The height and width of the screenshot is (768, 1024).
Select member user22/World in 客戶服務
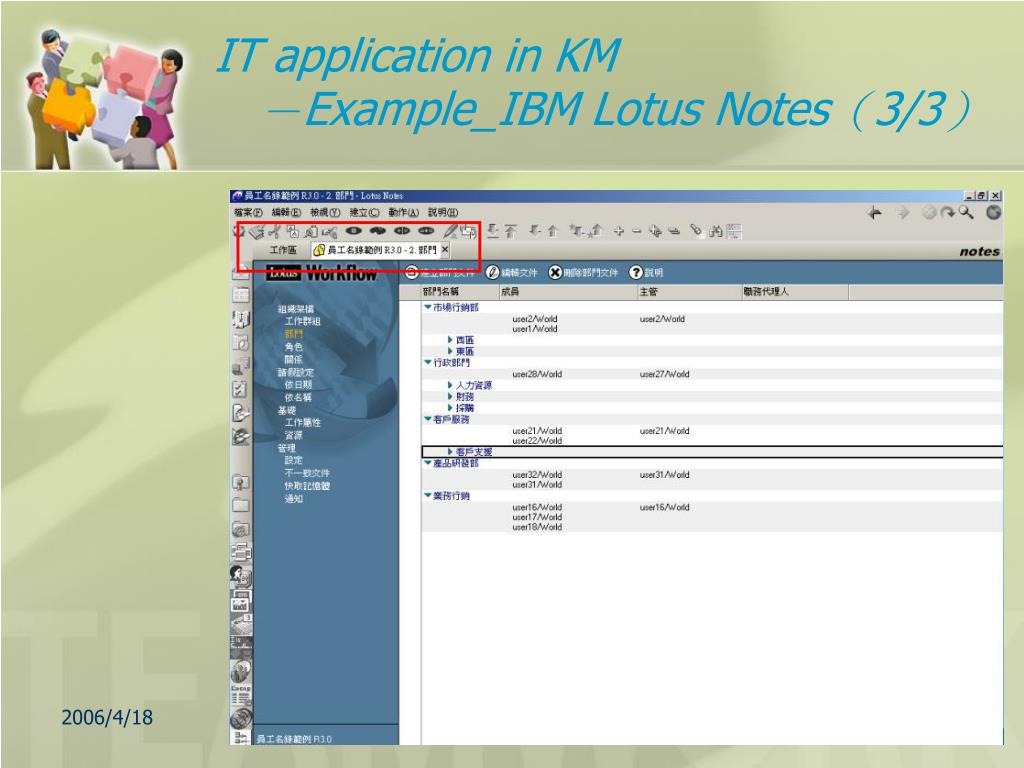tap(537, 441)
